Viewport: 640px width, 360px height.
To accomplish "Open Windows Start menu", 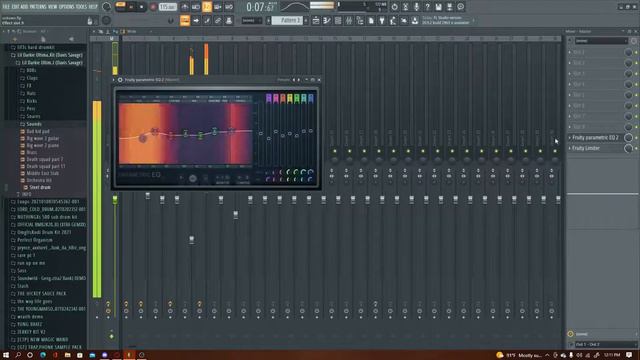I will [6, 355].
